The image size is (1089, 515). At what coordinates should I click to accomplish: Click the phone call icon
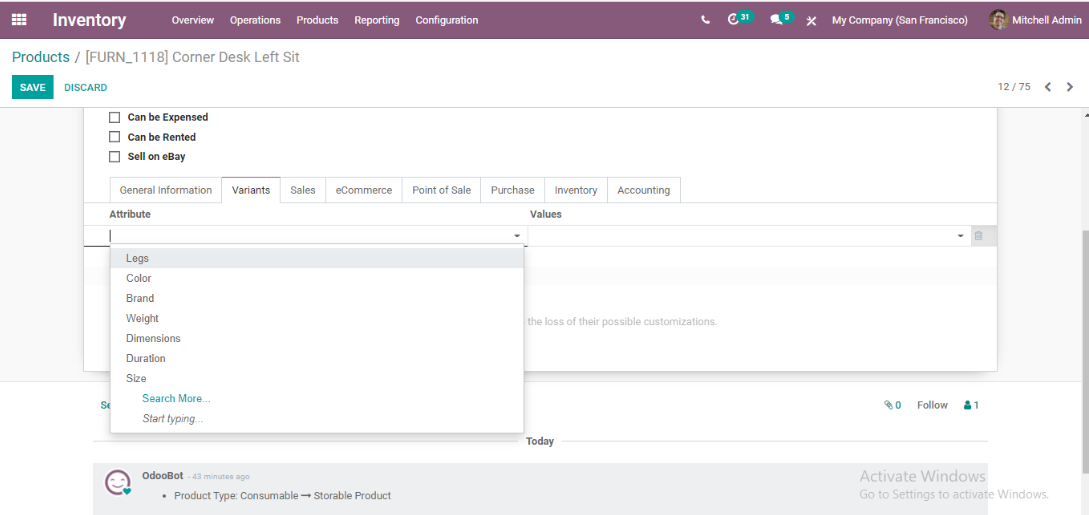[x=706, y=20]
